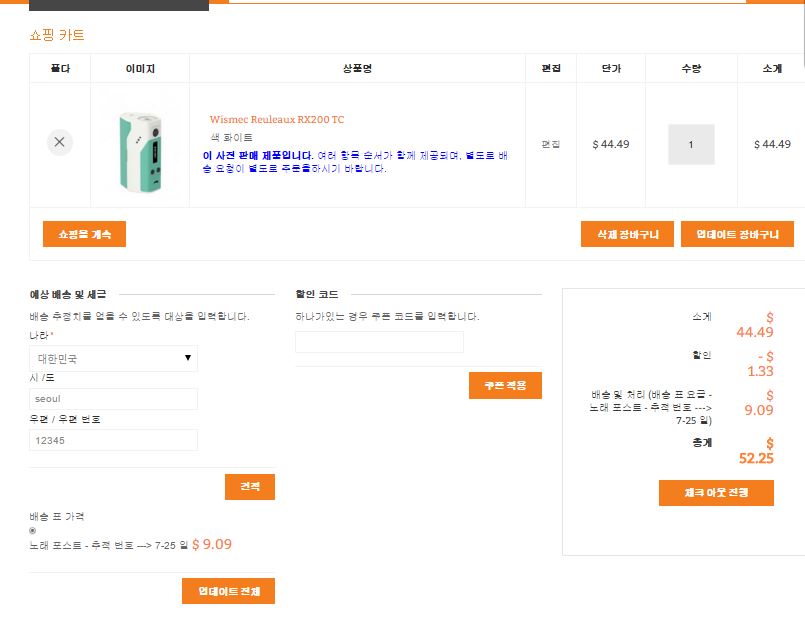Click the 업데이트 장바구니 update cart button
The image size is (805, 633).
coord(737,234)
